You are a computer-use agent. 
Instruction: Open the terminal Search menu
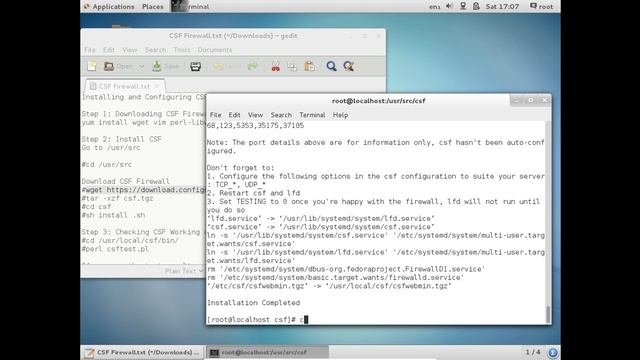click(x=281, y=115)
